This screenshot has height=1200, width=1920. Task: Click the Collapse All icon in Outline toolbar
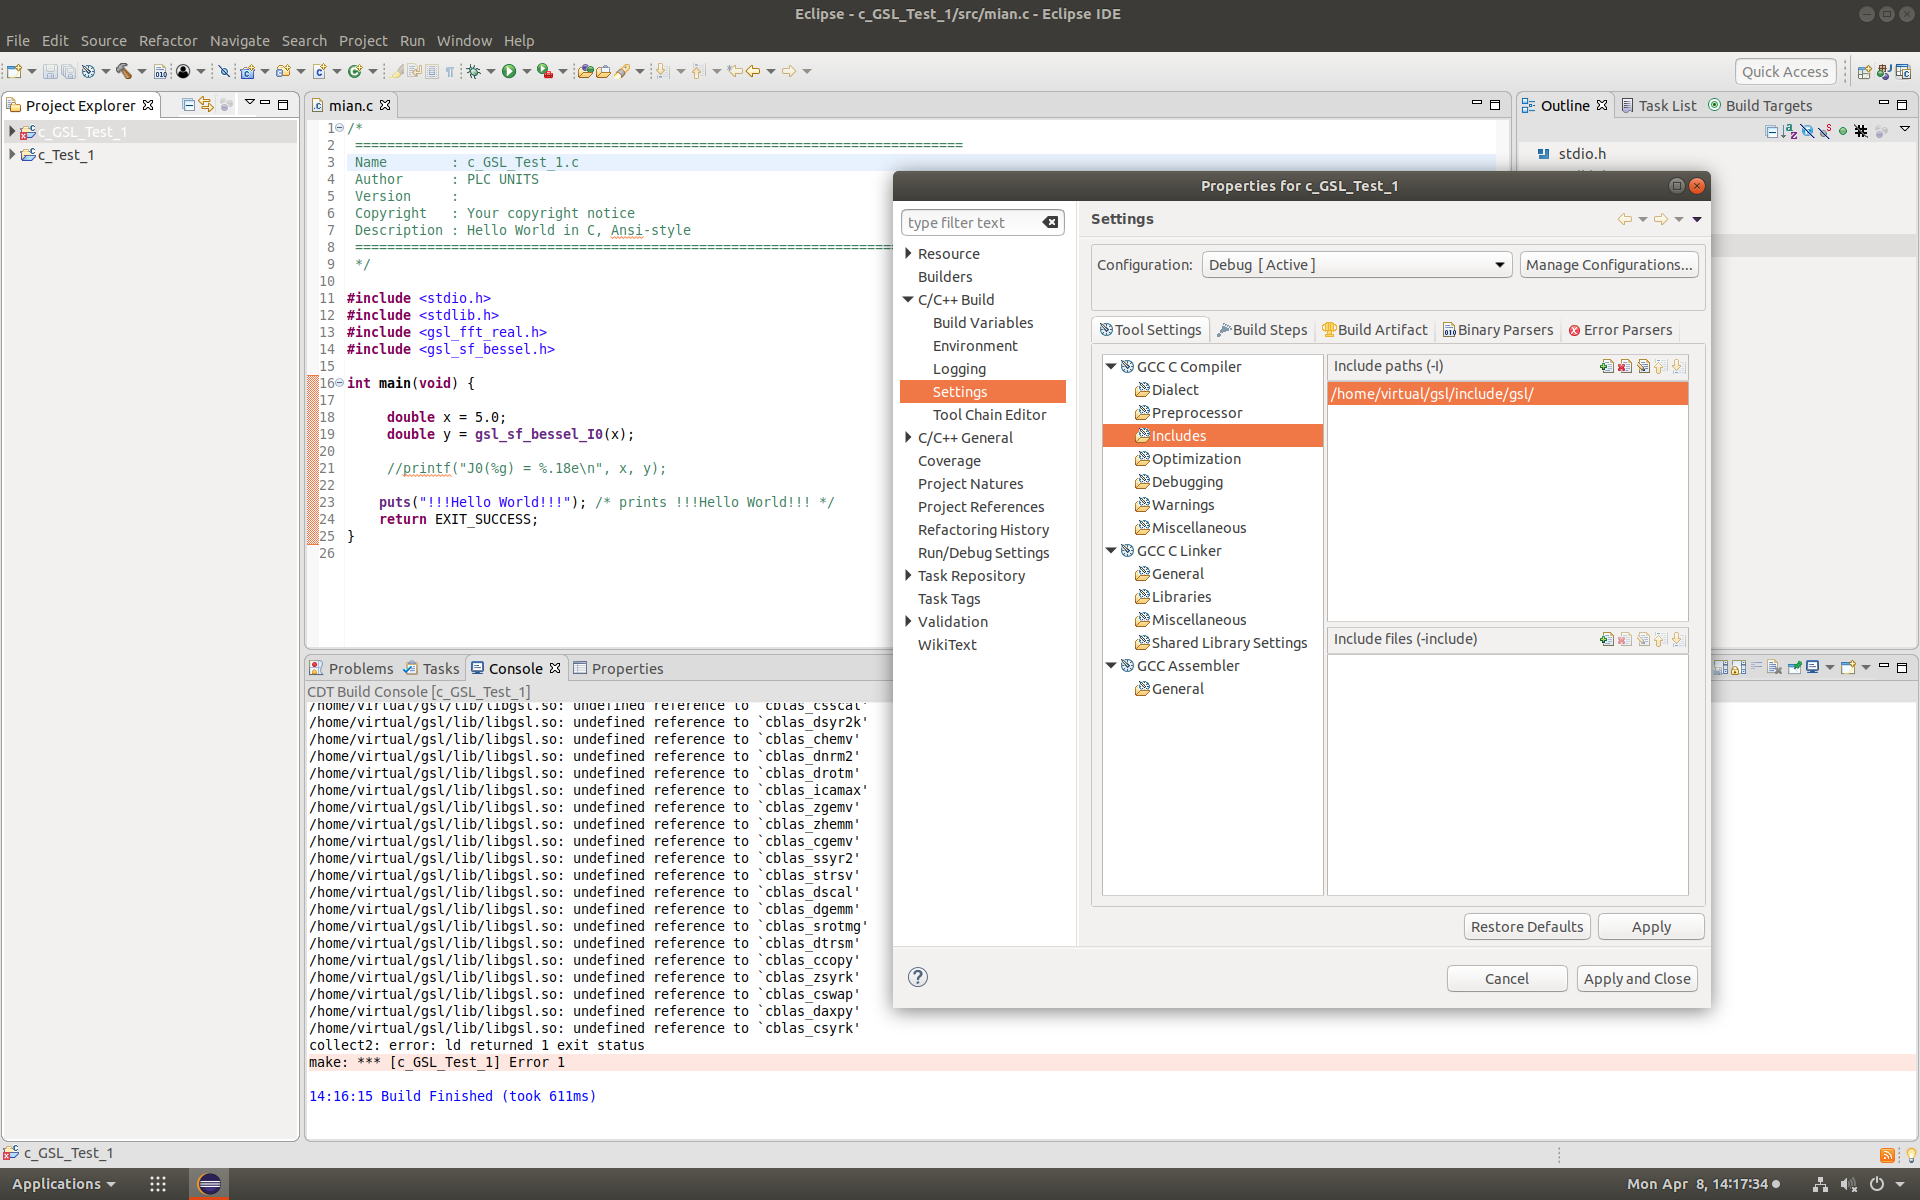click(1771, 131)
